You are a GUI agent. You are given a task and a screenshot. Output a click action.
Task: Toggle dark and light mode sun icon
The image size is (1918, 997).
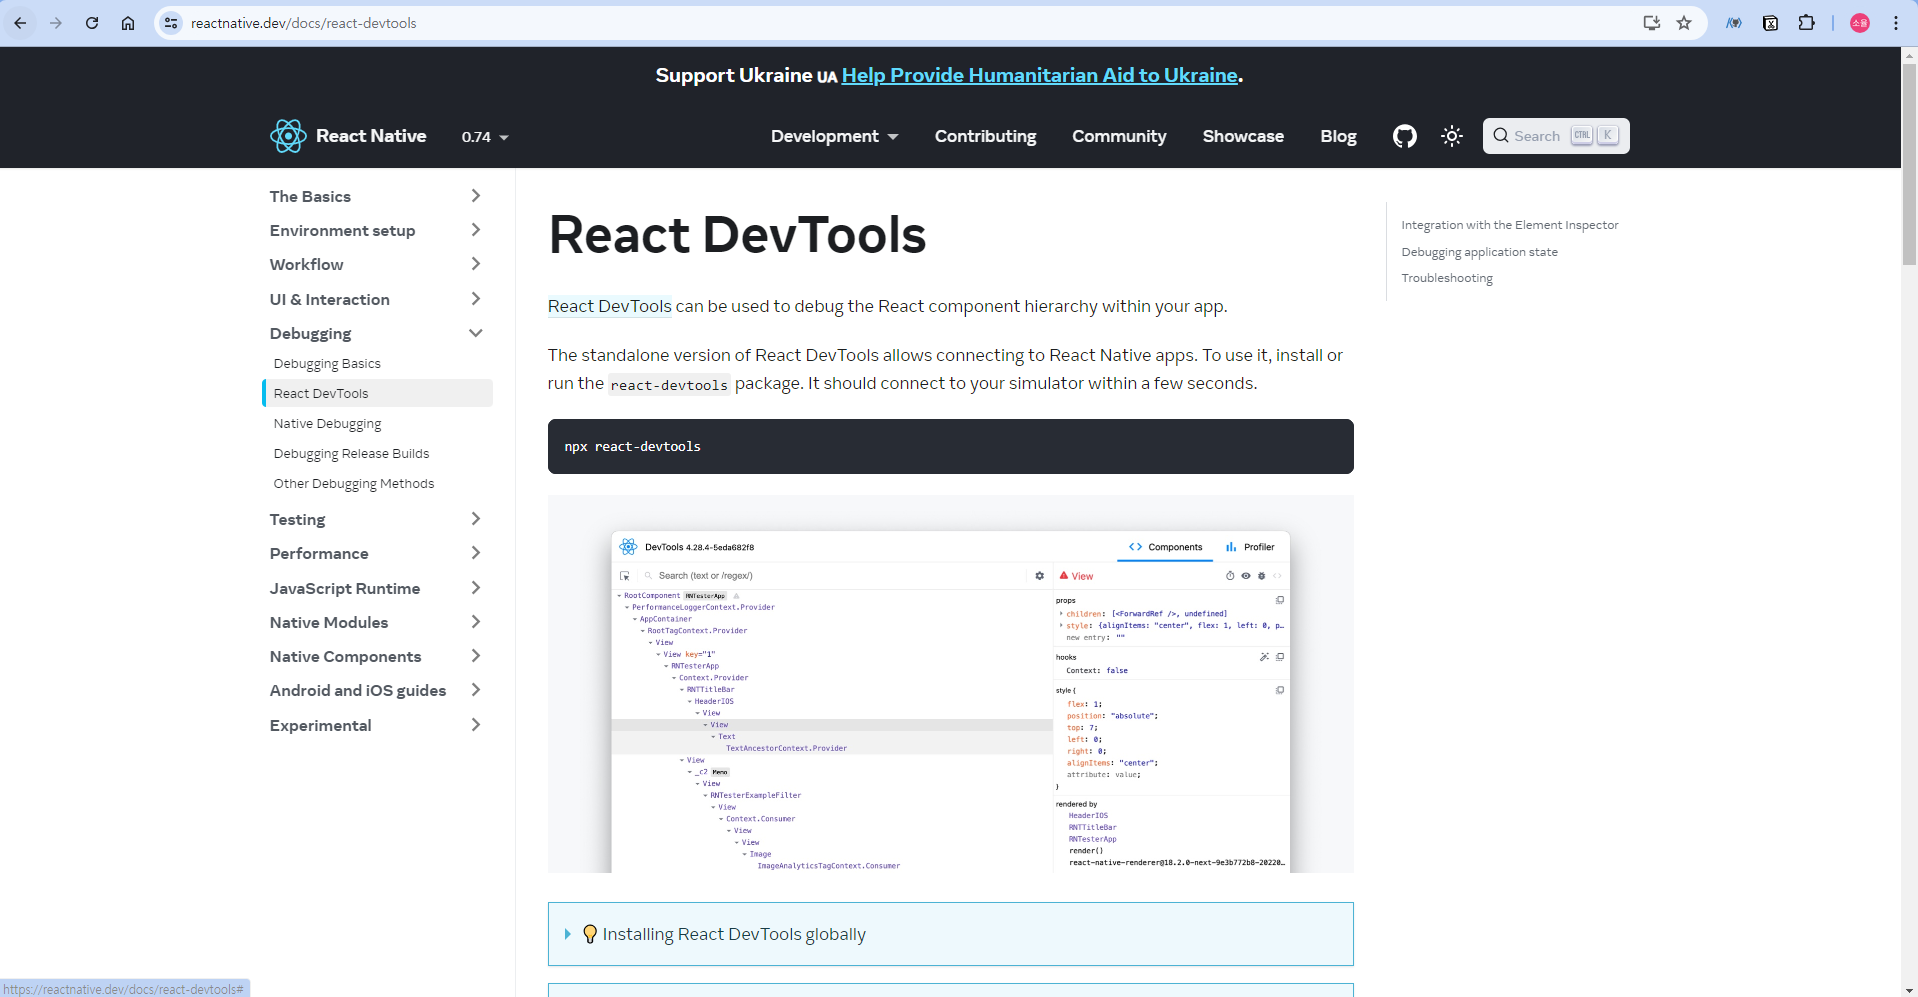(1452, 136)
